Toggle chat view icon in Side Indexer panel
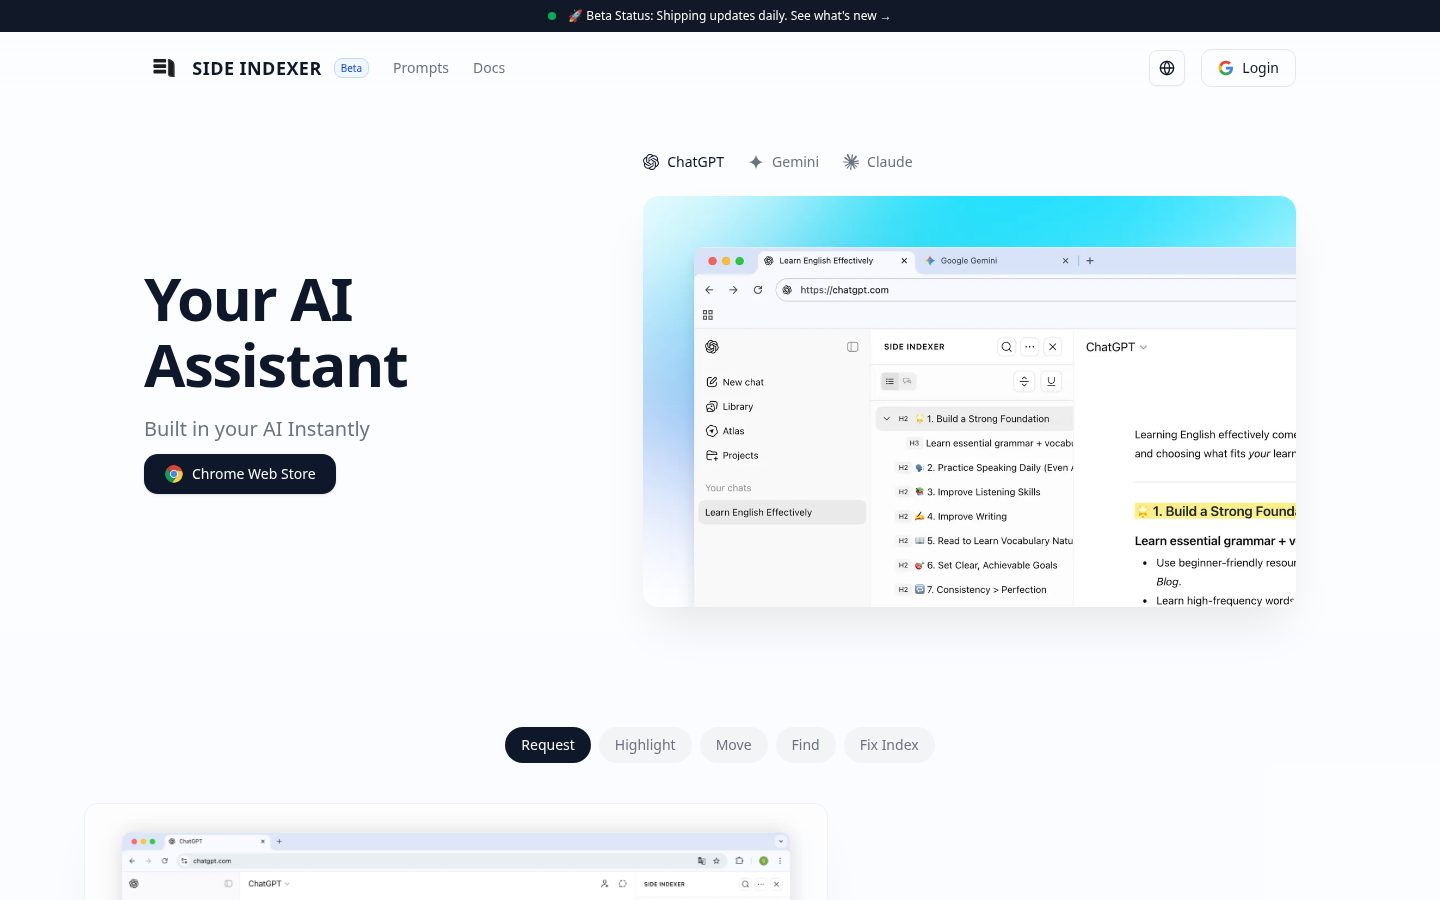 pyautogui.click(x=907, y=381)
